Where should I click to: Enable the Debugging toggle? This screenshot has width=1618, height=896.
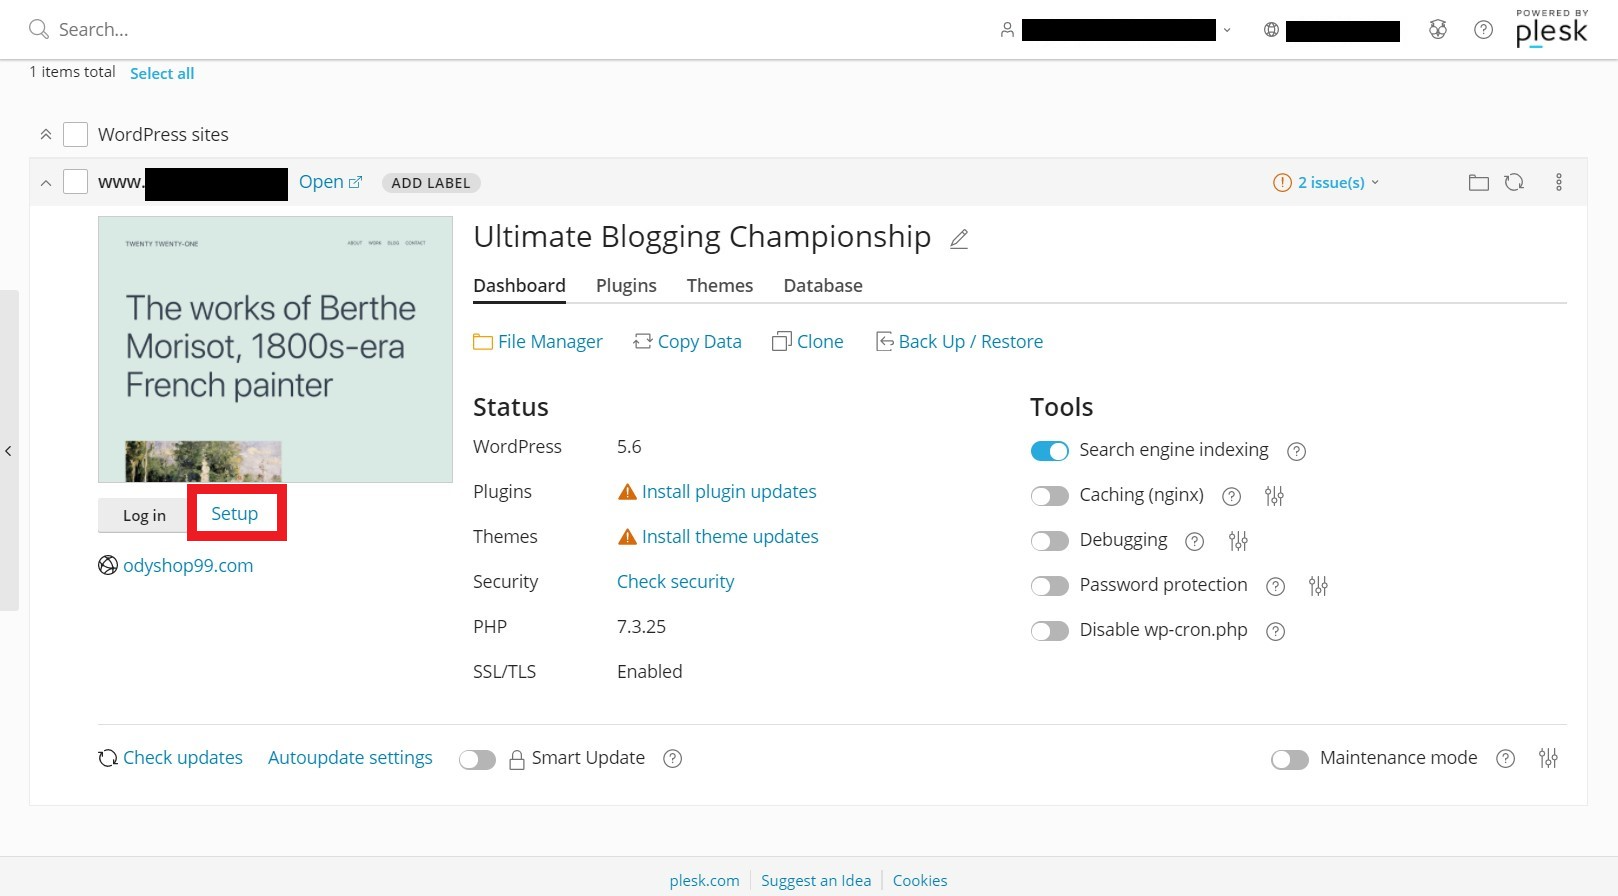[x=1049, y=541]
